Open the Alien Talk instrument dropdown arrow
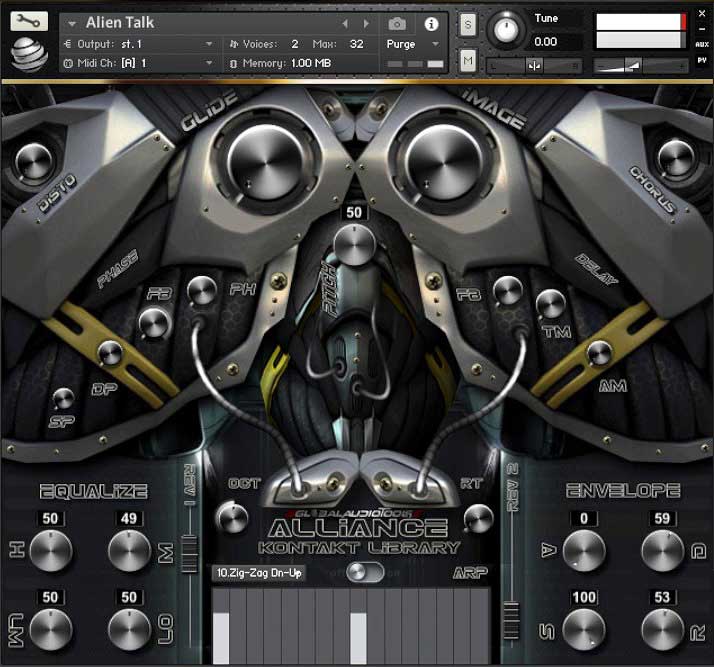 tap(71, 23)
